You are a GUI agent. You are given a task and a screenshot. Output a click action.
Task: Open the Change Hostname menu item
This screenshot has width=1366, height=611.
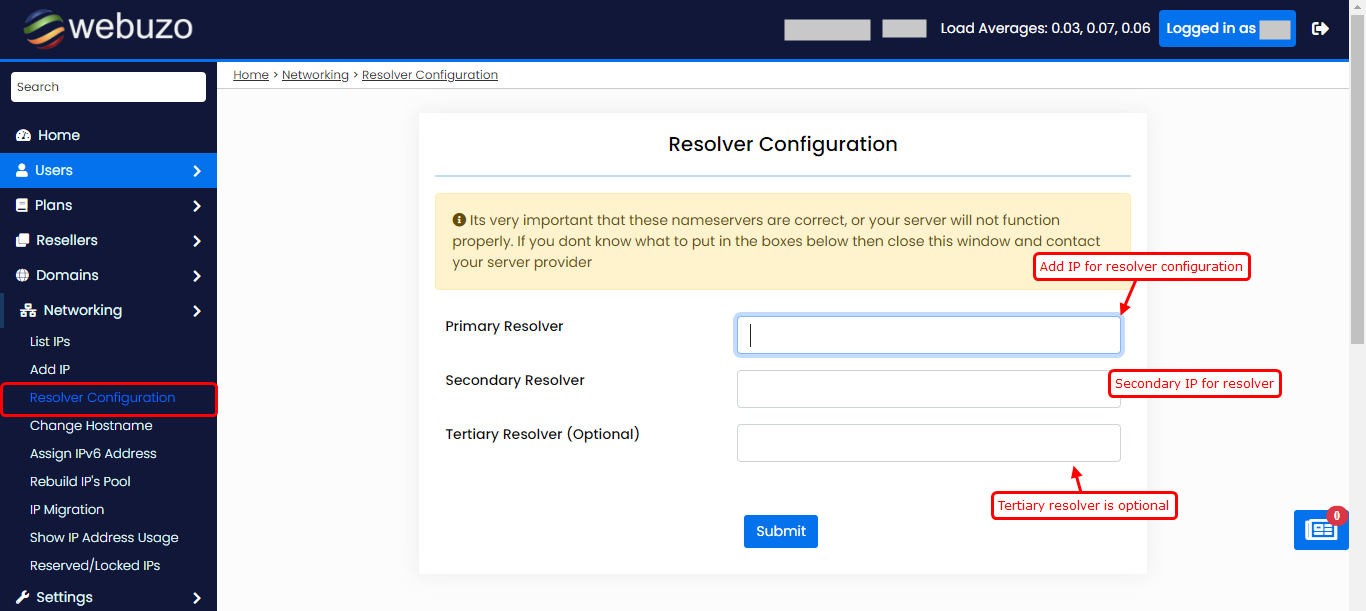[x=91, y=425]
